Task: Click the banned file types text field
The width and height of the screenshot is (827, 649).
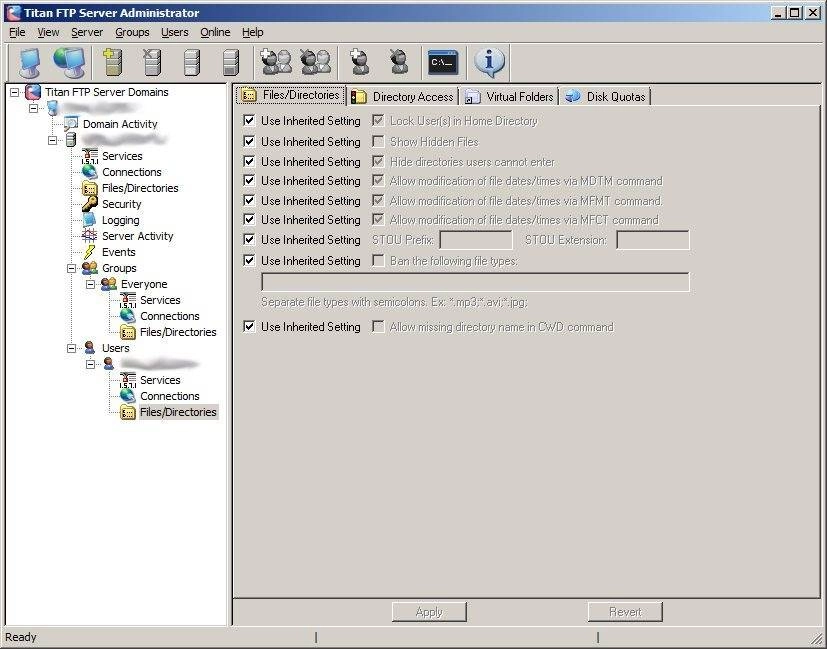Action: click(475, 282)
